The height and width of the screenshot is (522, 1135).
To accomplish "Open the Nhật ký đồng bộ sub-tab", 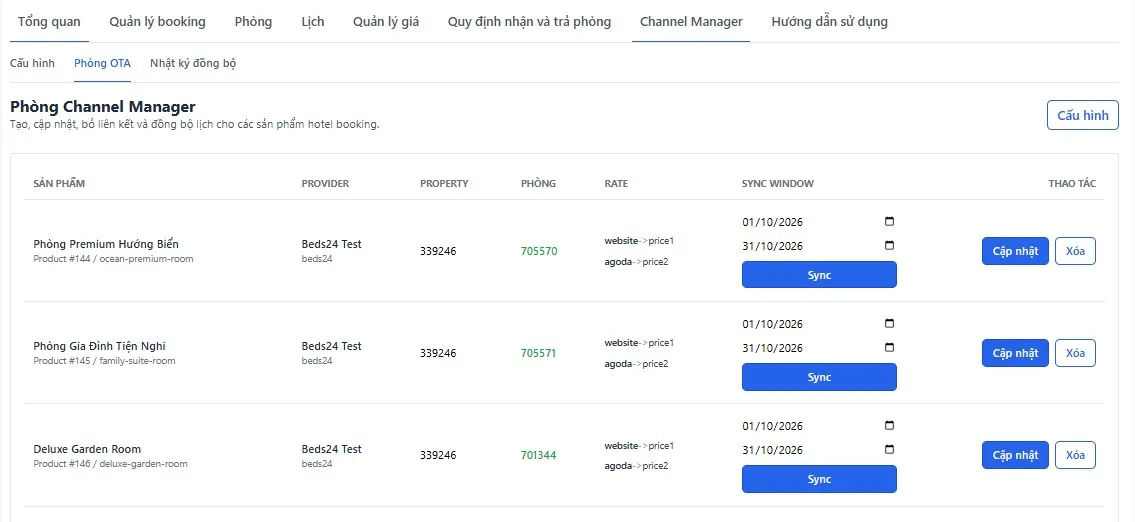I will (x=193, y=63).
